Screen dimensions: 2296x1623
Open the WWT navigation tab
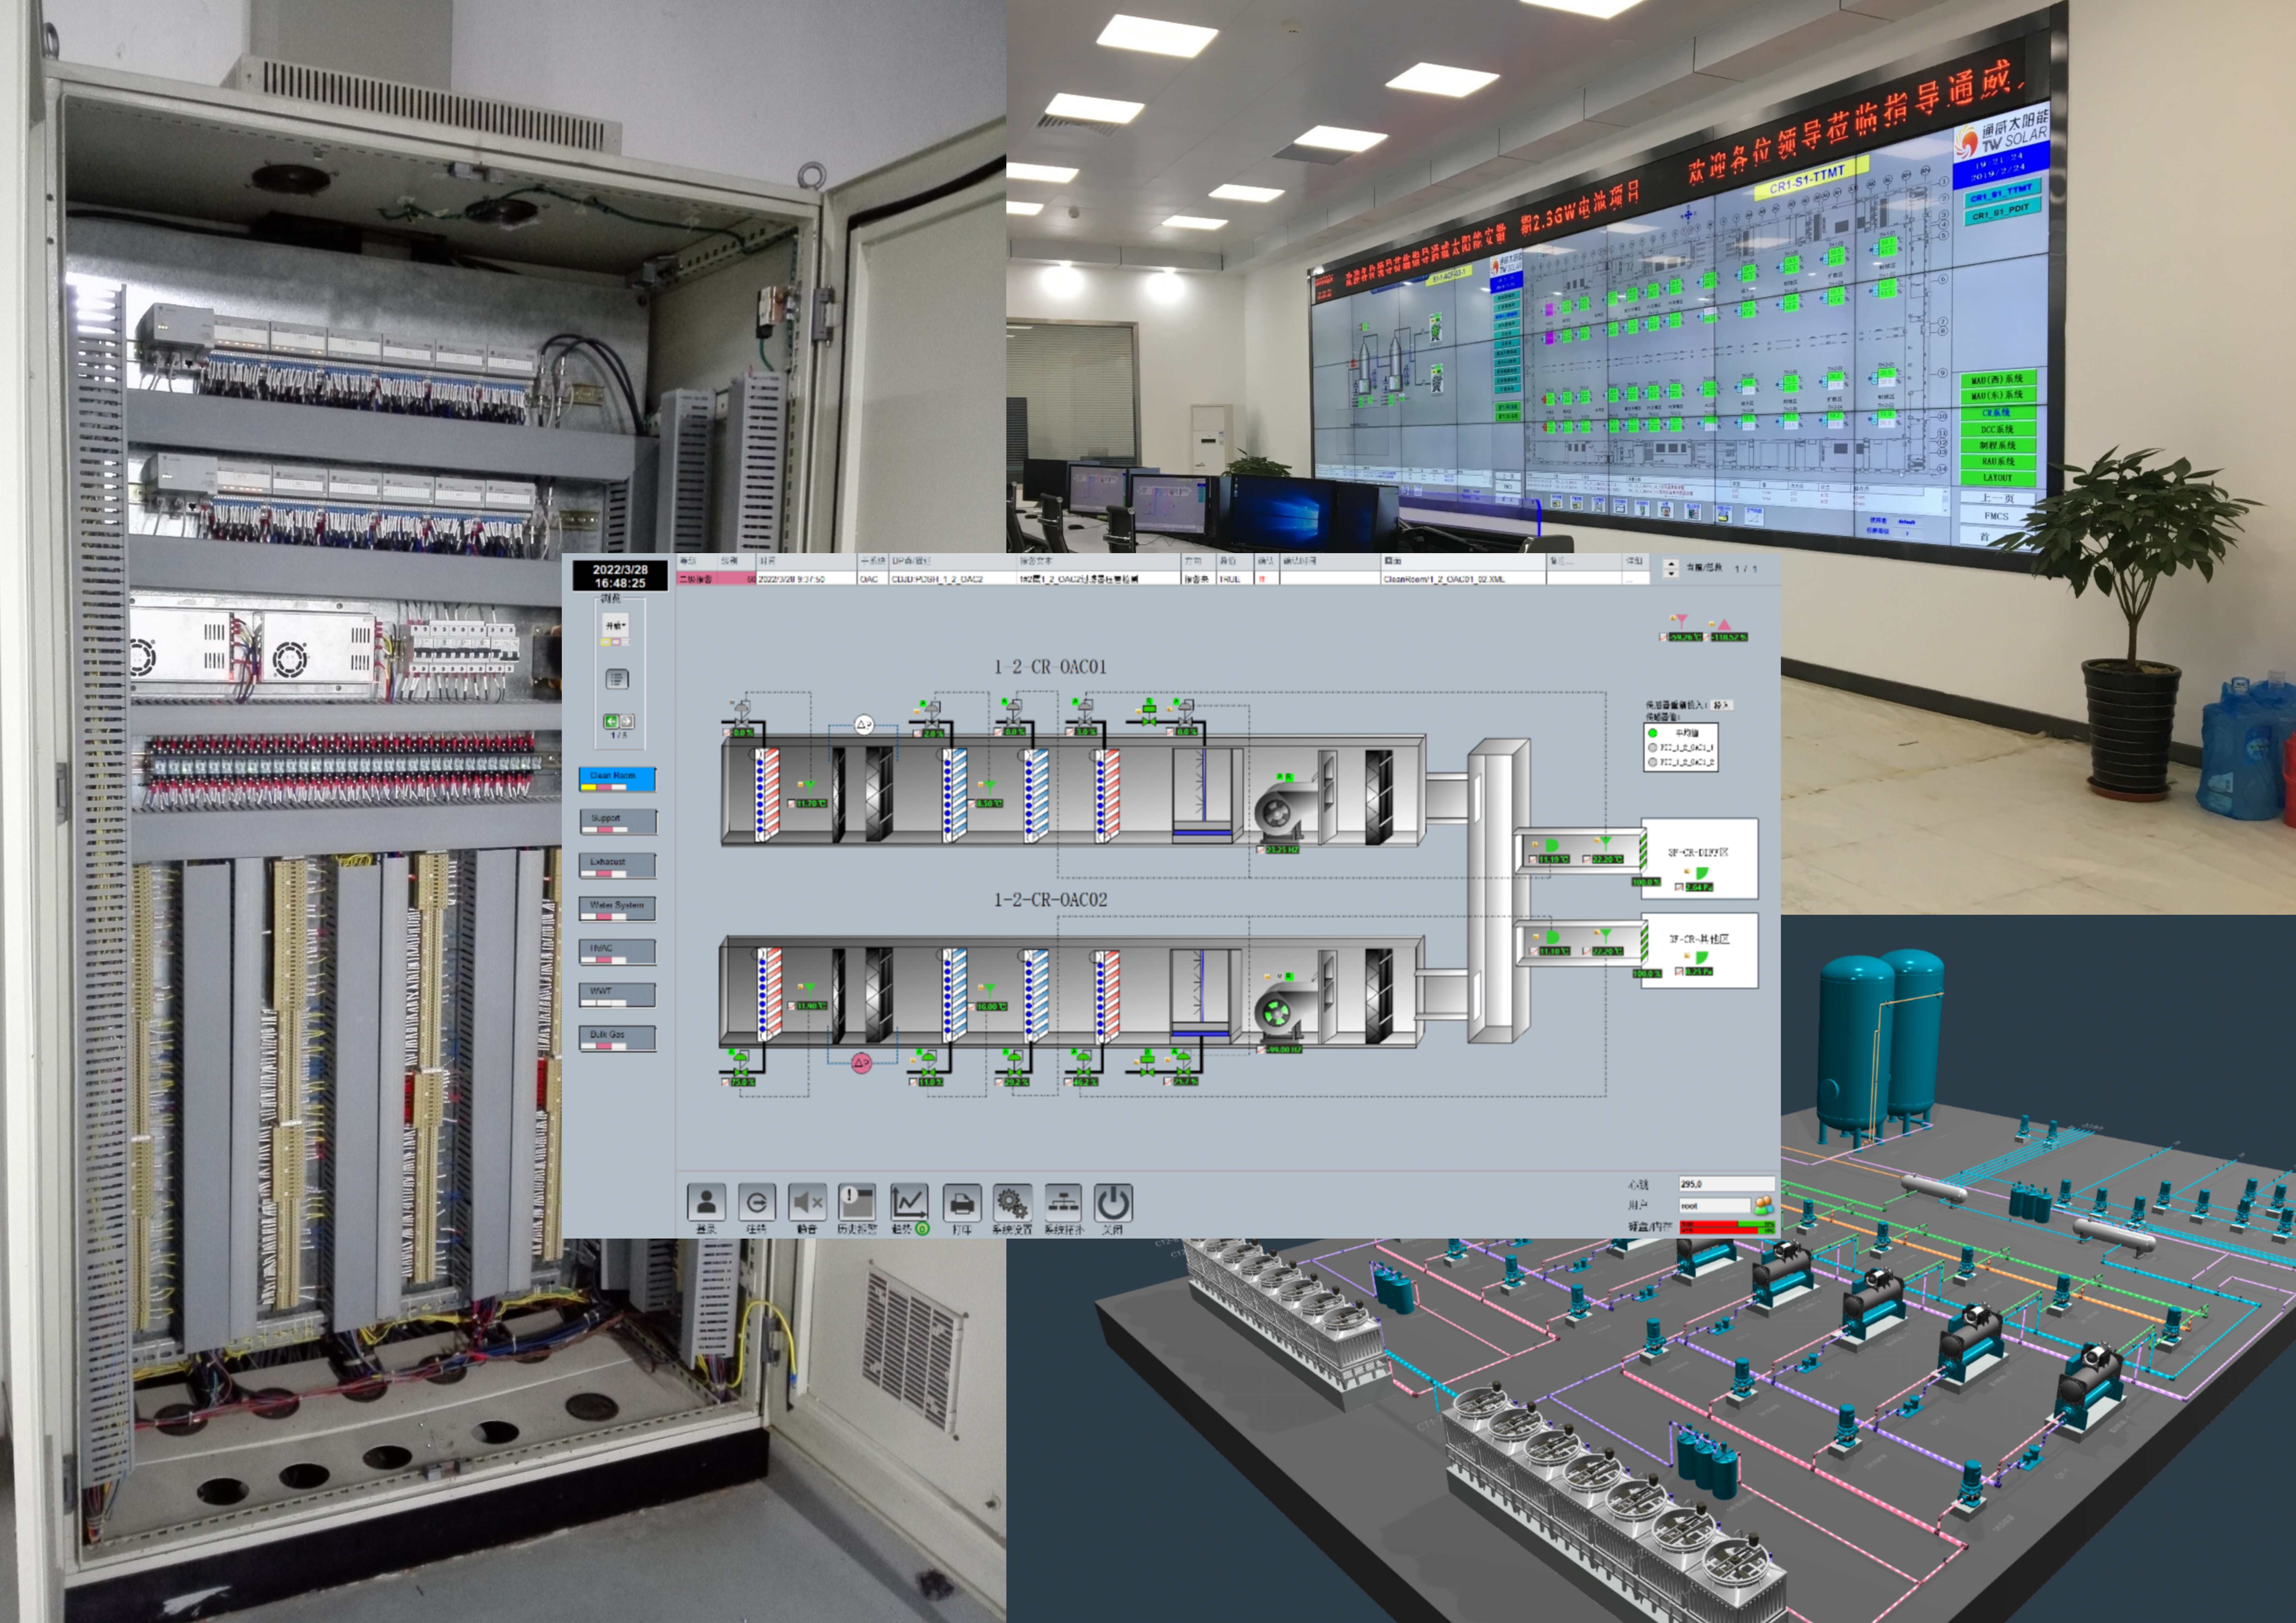click(x=617, y=995)
